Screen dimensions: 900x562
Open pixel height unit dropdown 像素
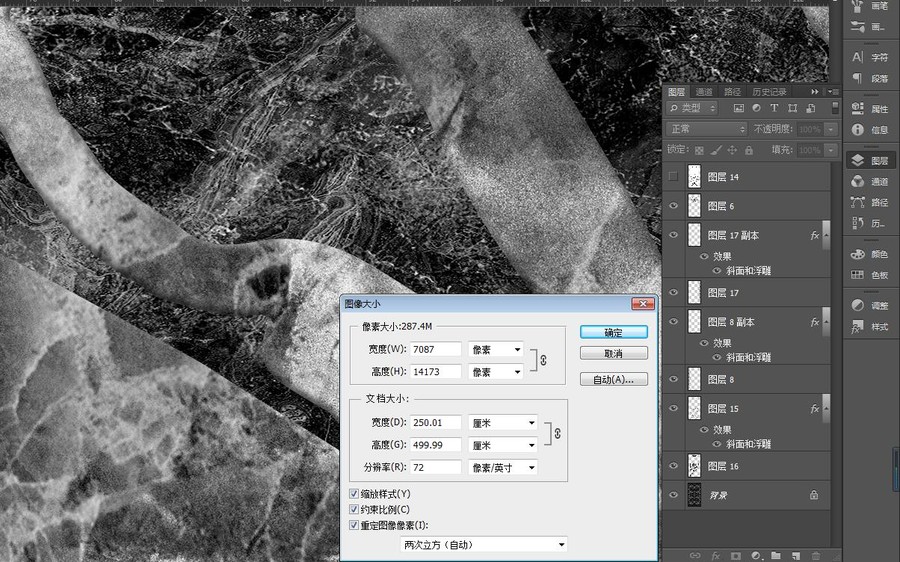tap(496, 372)
